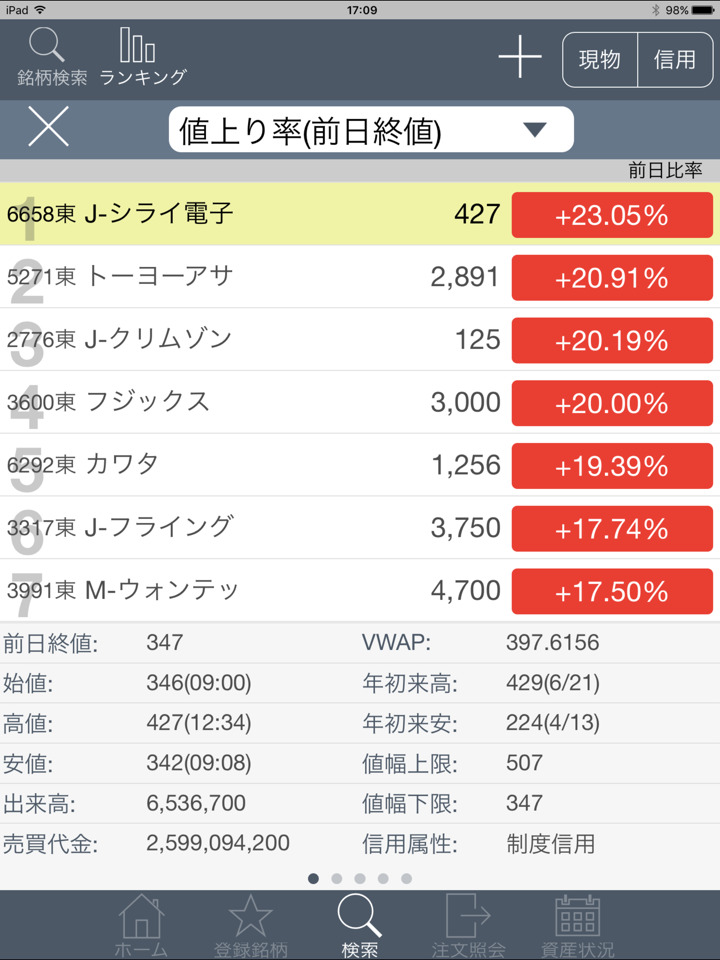Open the stock search (銘柄検索) icon
The width and height of the screenshot is (720, 960).
click(49, 56)
